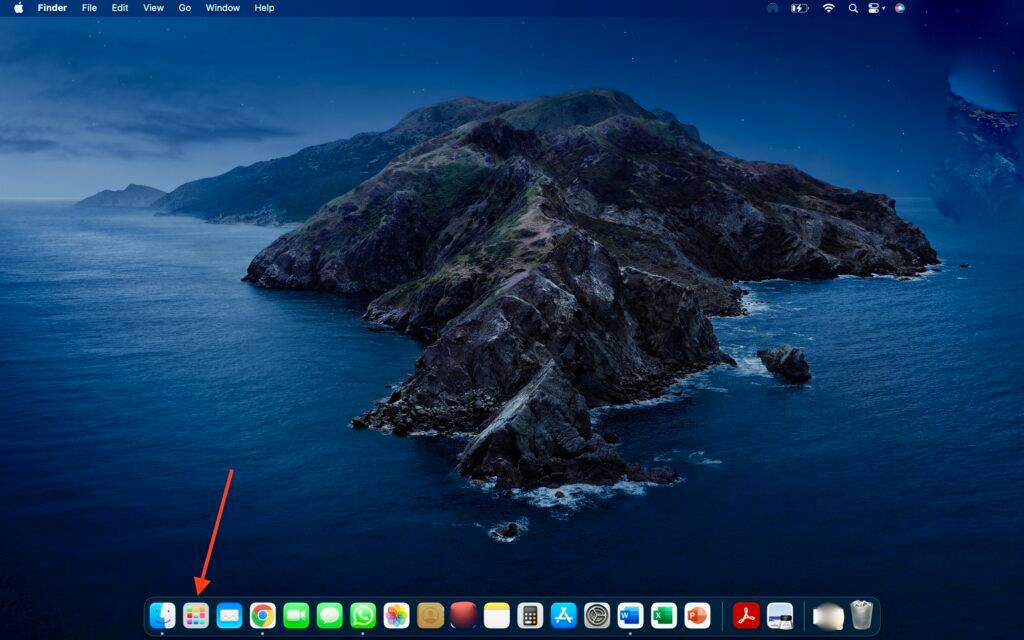Viewport: 1024px width, 640px height.
Task: Launch Microsoft PowerPoint from the Dock
Action: (x=697, y=615)
